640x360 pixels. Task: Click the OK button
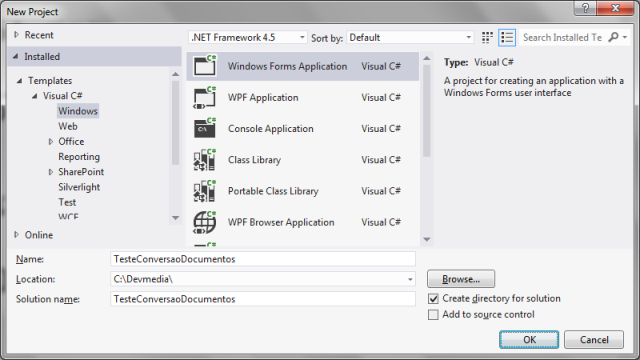[529, 340]
